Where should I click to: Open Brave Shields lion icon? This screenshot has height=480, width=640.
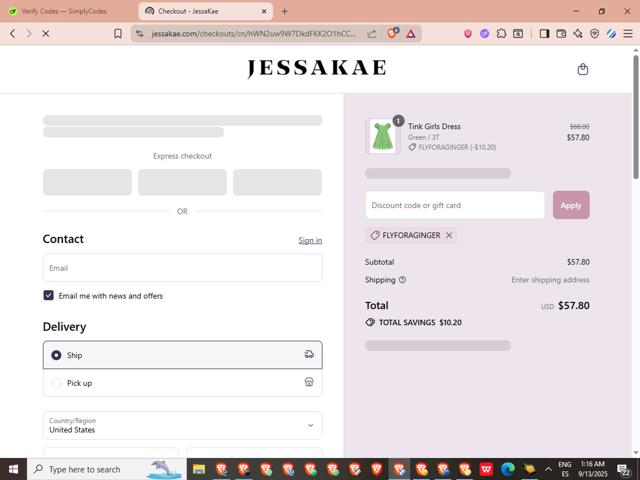click(x=392, y=33)
